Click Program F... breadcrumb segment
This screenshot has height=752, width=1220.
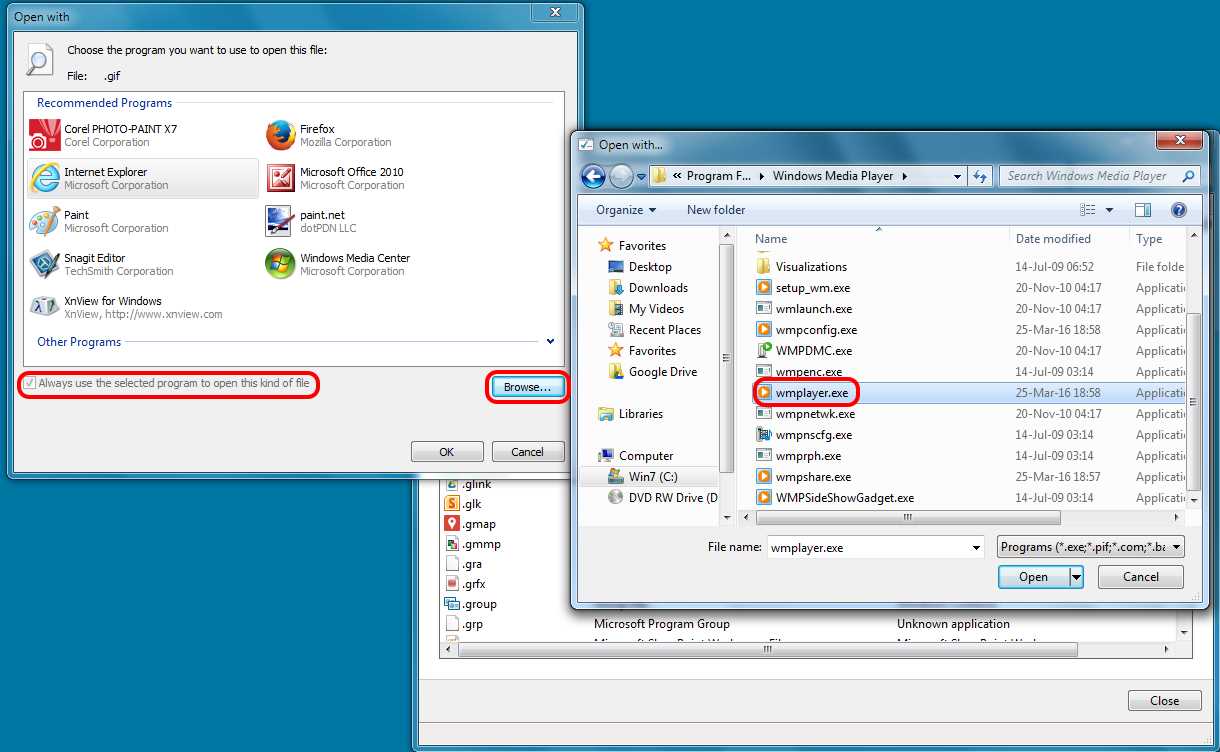[717, 176]
